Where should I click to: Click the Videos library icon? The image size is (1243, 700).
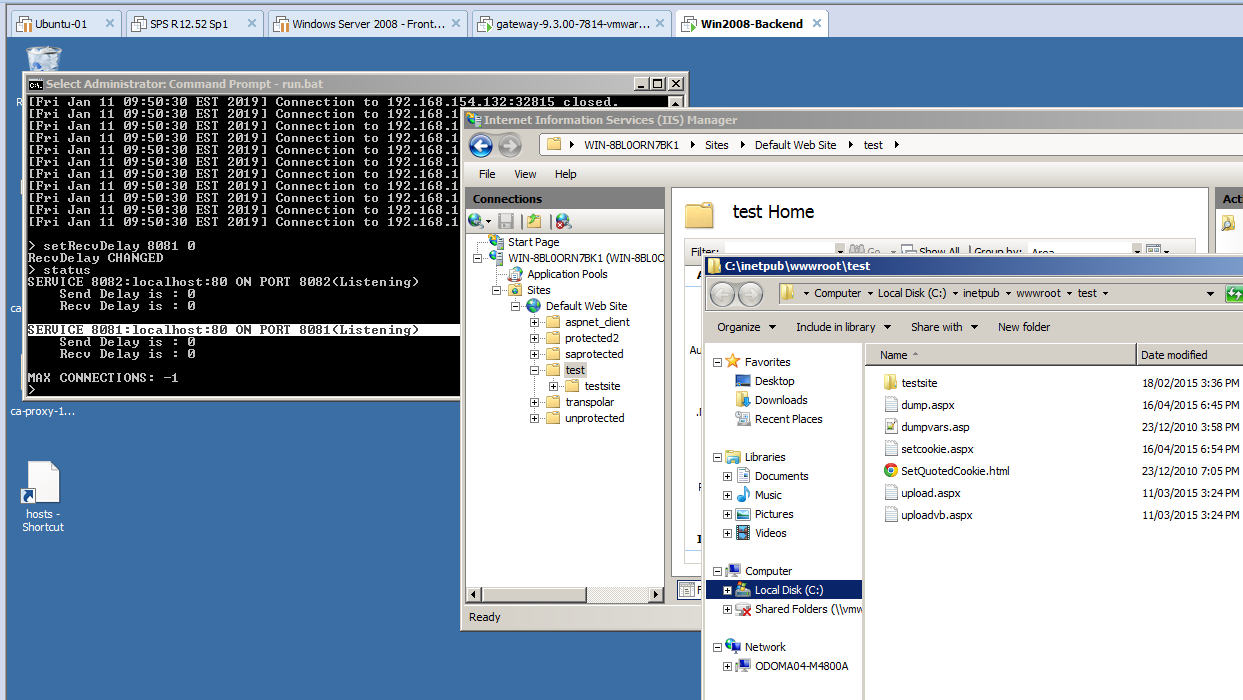point(743,533)
